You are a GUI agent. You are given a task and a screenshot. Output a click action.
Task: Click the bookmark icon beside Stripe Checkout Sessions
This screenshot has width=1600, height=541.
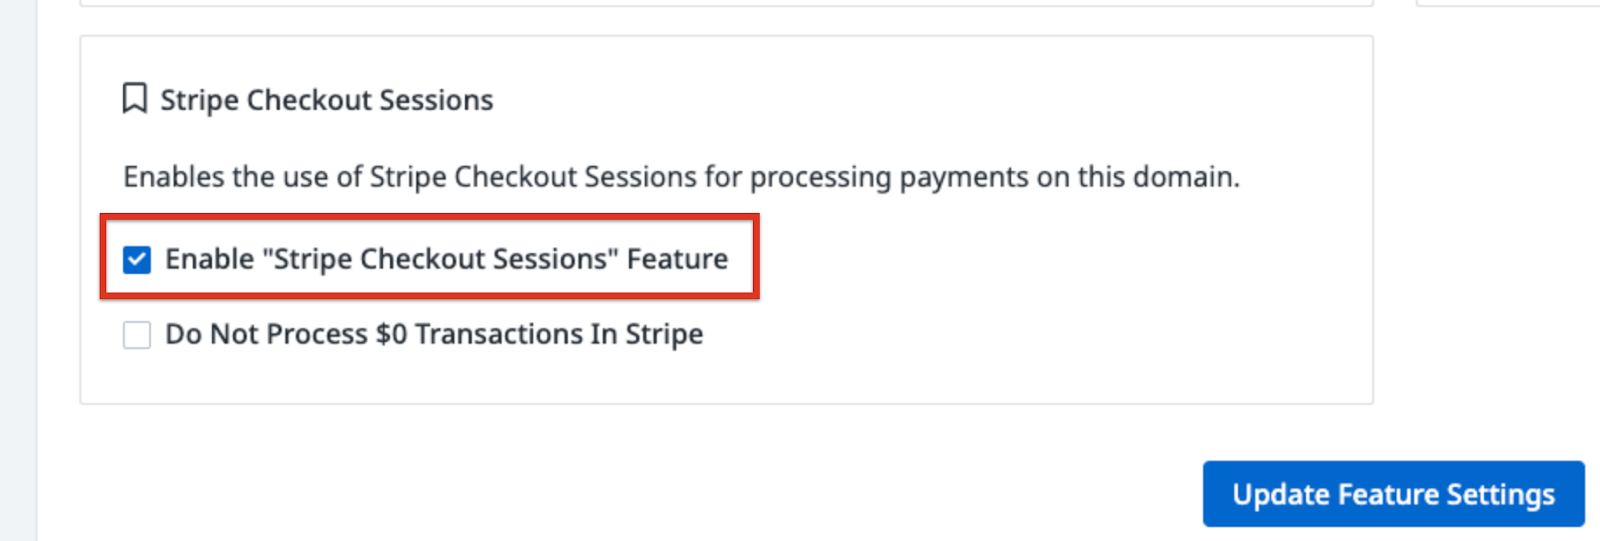coord(134,99)
